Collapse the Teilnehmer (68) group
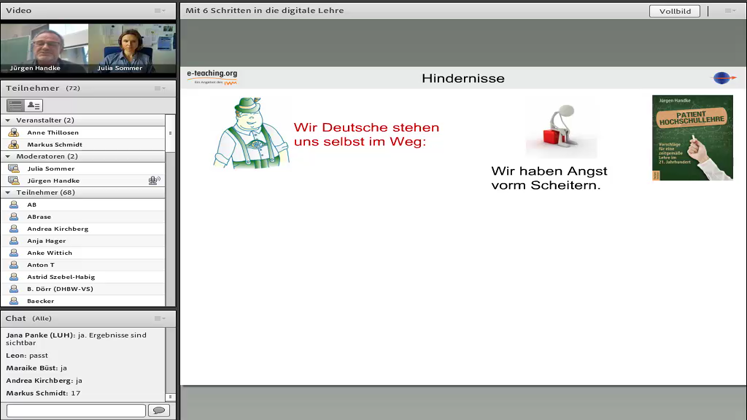The image size is (747, 420). tap(8, 193)
